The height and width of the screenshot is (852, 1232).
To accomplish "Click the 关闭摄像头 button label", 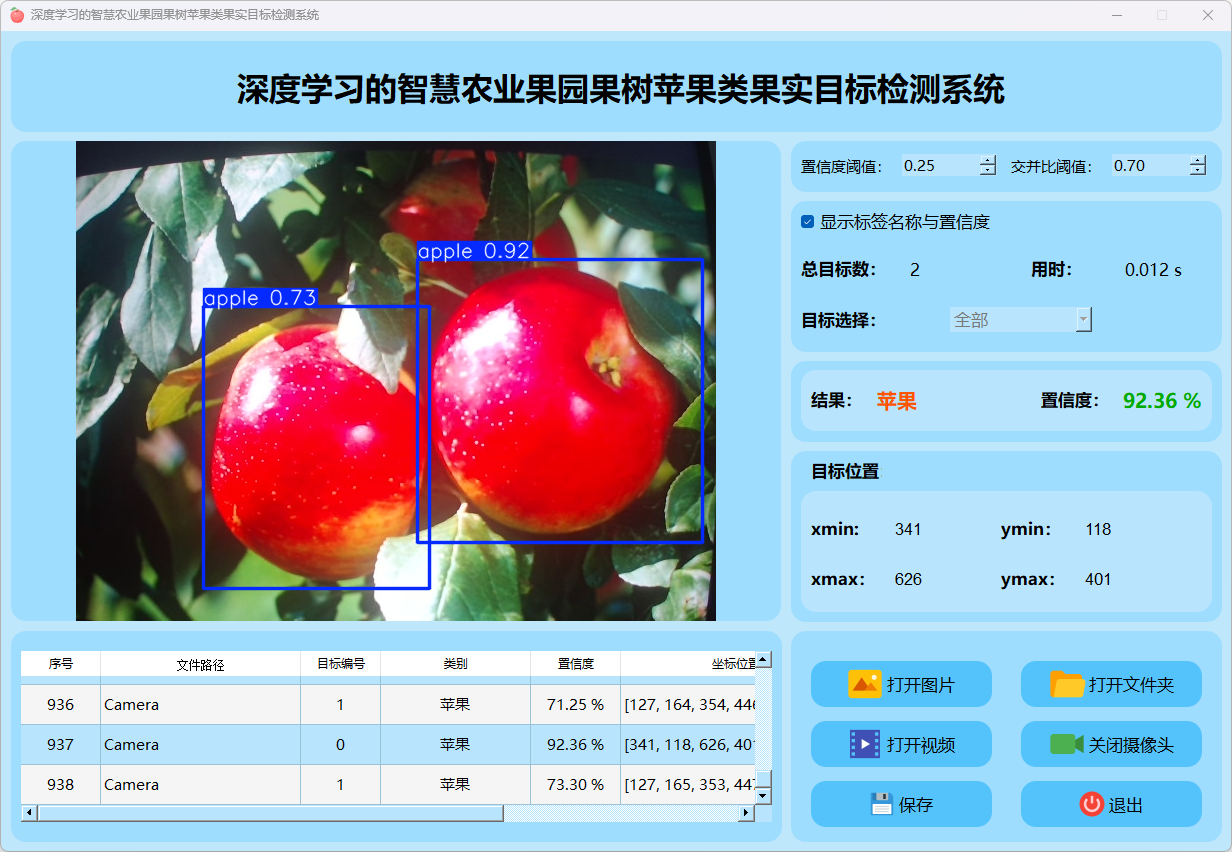I will 1131,745.
